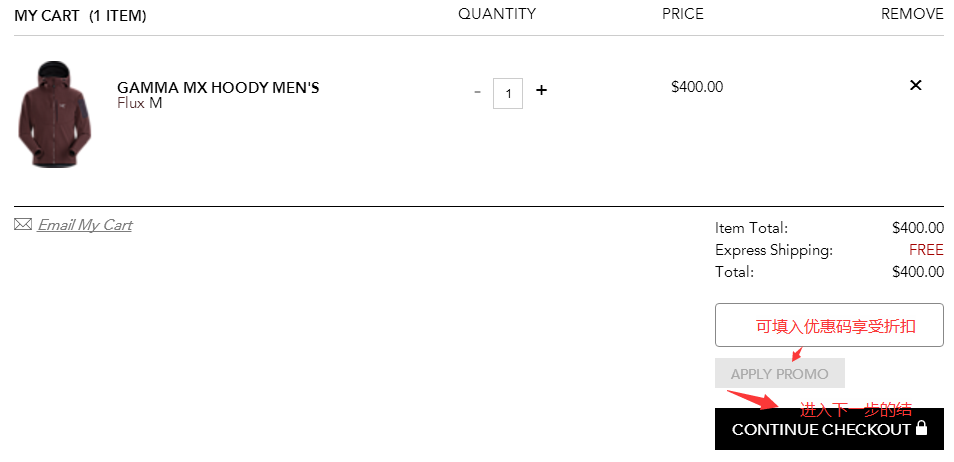This screenshot has height=462, width=954.
Task: Decrease item quantity with minus button
Action: (477, 92)
